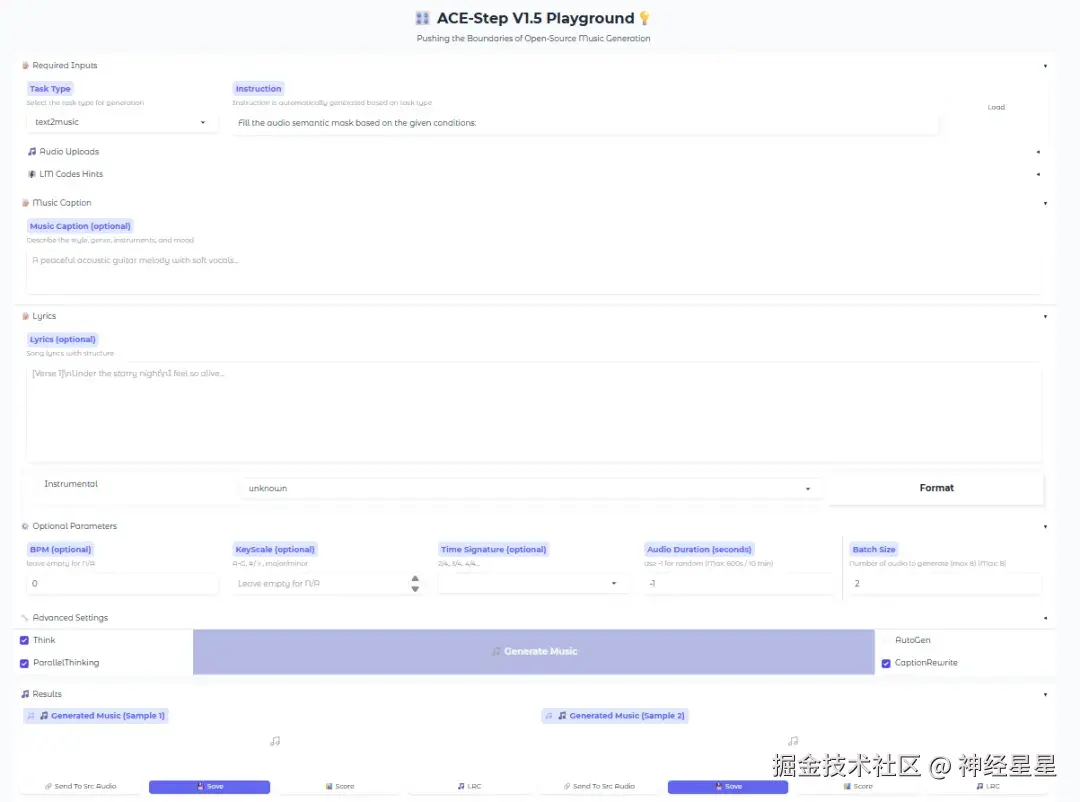Collapse the Results section
Image resolution: width=1080 pixels, height=802 pixels.
[1045, 695]
